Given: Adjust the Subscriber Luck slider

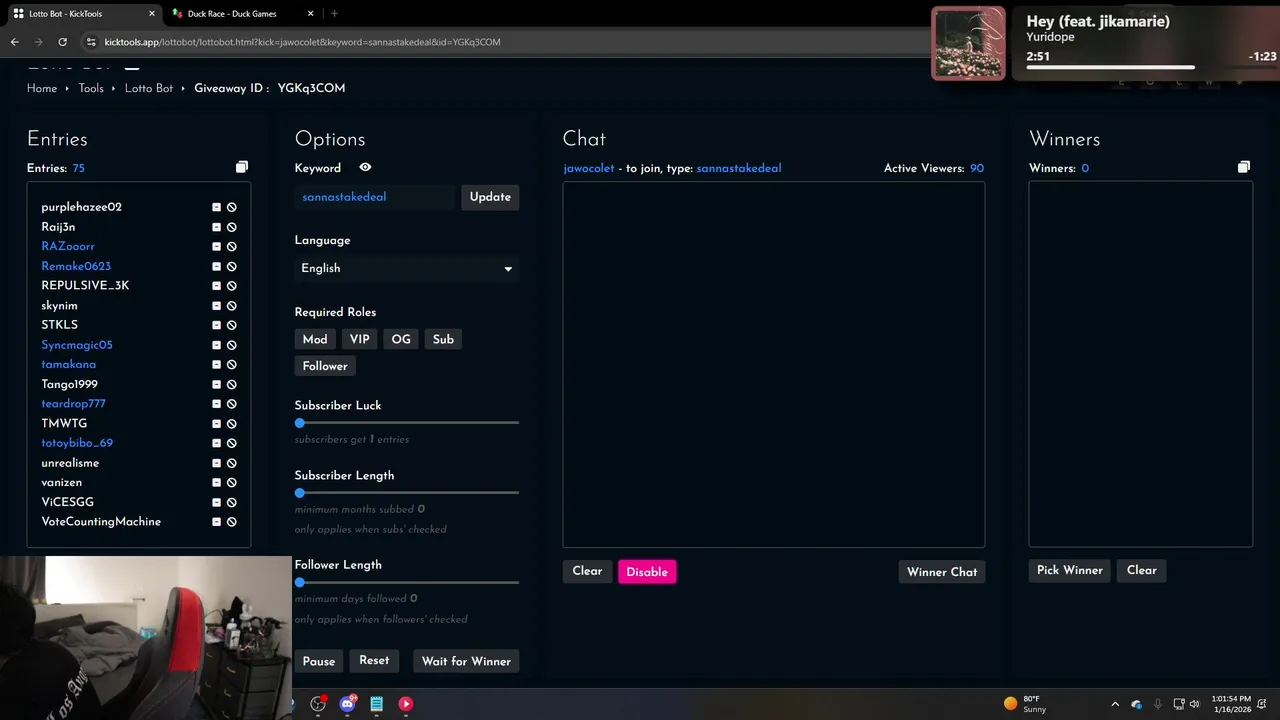Looking at the screenshot, I should [x=407, y=423].
